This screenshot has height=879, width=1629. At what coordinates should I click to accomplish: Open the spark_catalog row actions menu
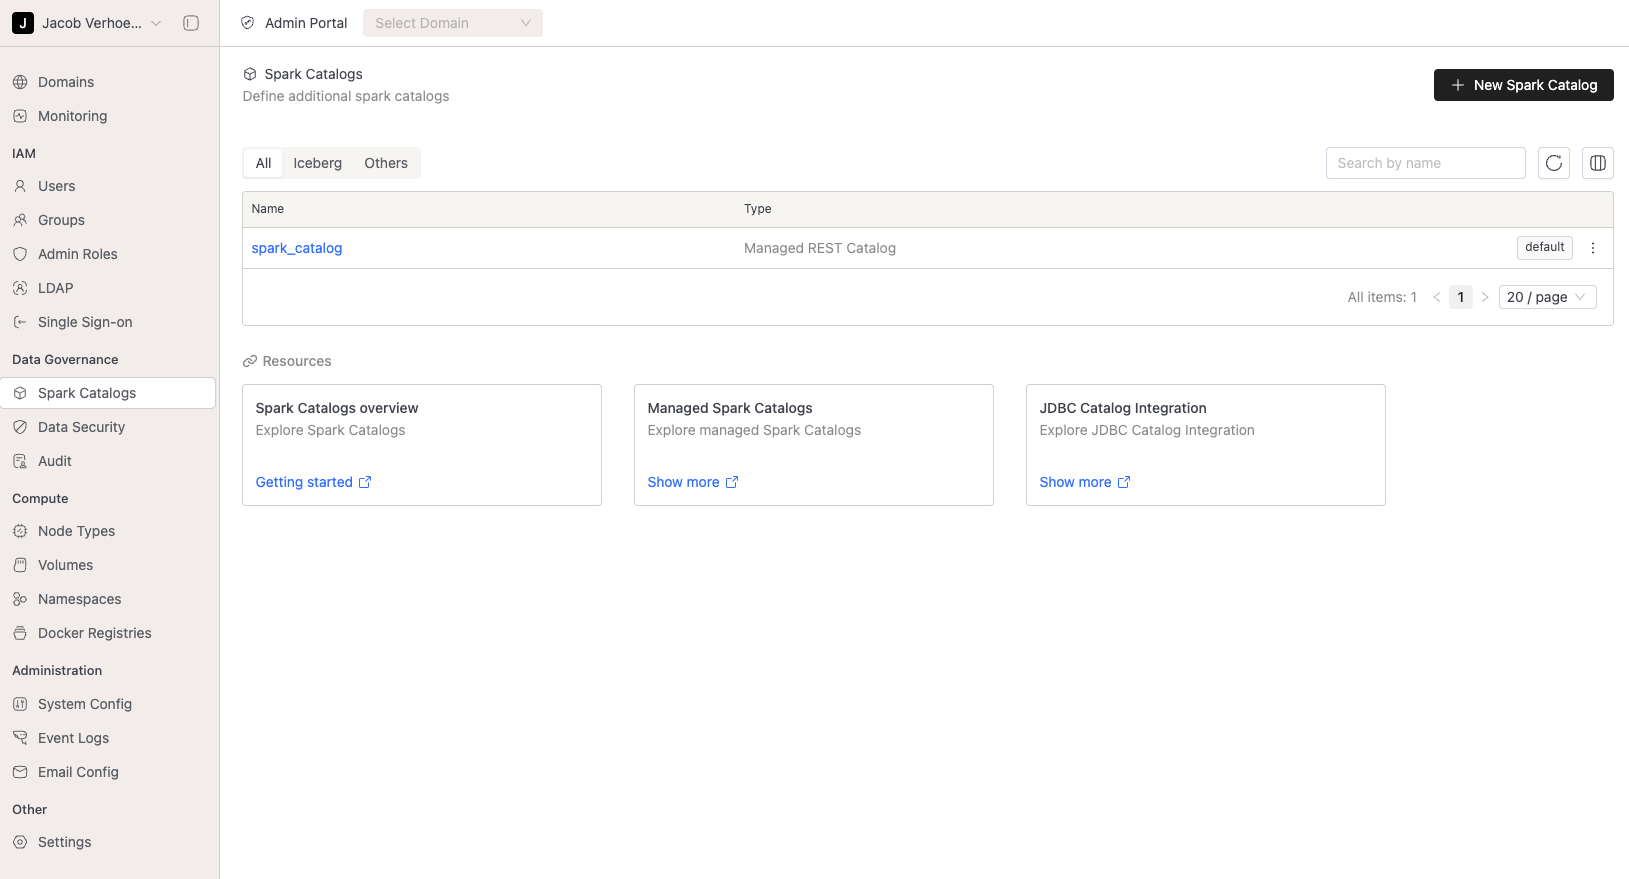[1593, 248]
